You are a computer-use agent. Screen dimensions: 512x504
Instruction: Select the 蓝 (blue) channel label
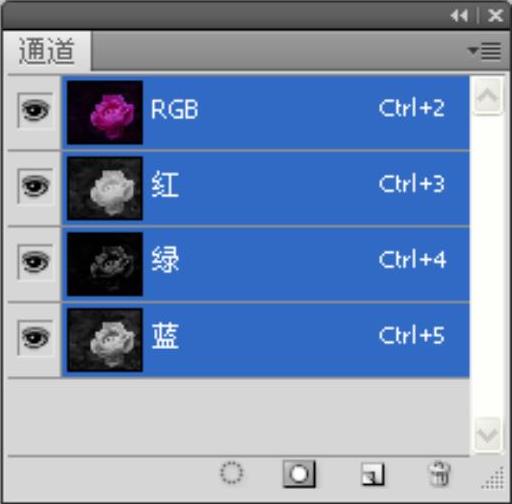165,336
